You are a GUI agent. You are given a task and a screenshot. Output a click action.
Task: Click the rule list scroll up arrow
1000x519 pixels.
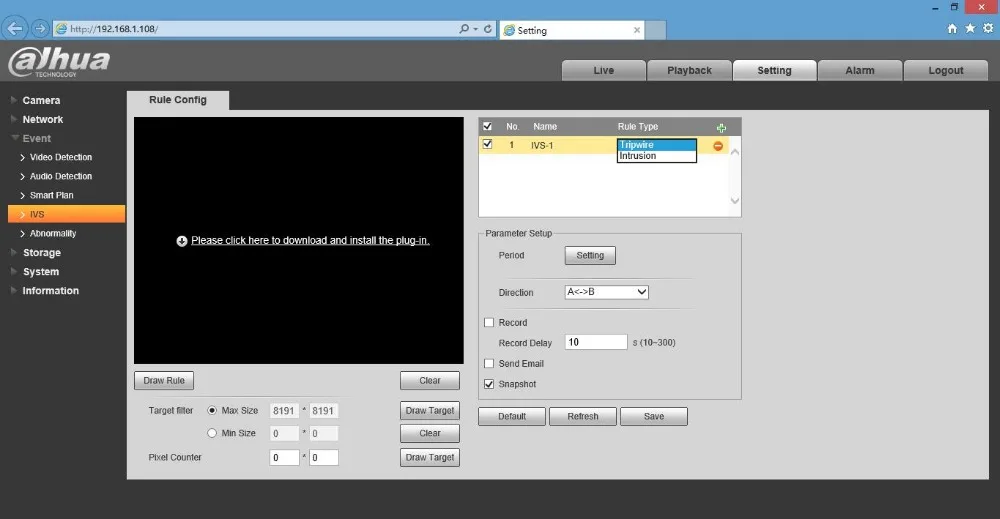pos(735,152)
